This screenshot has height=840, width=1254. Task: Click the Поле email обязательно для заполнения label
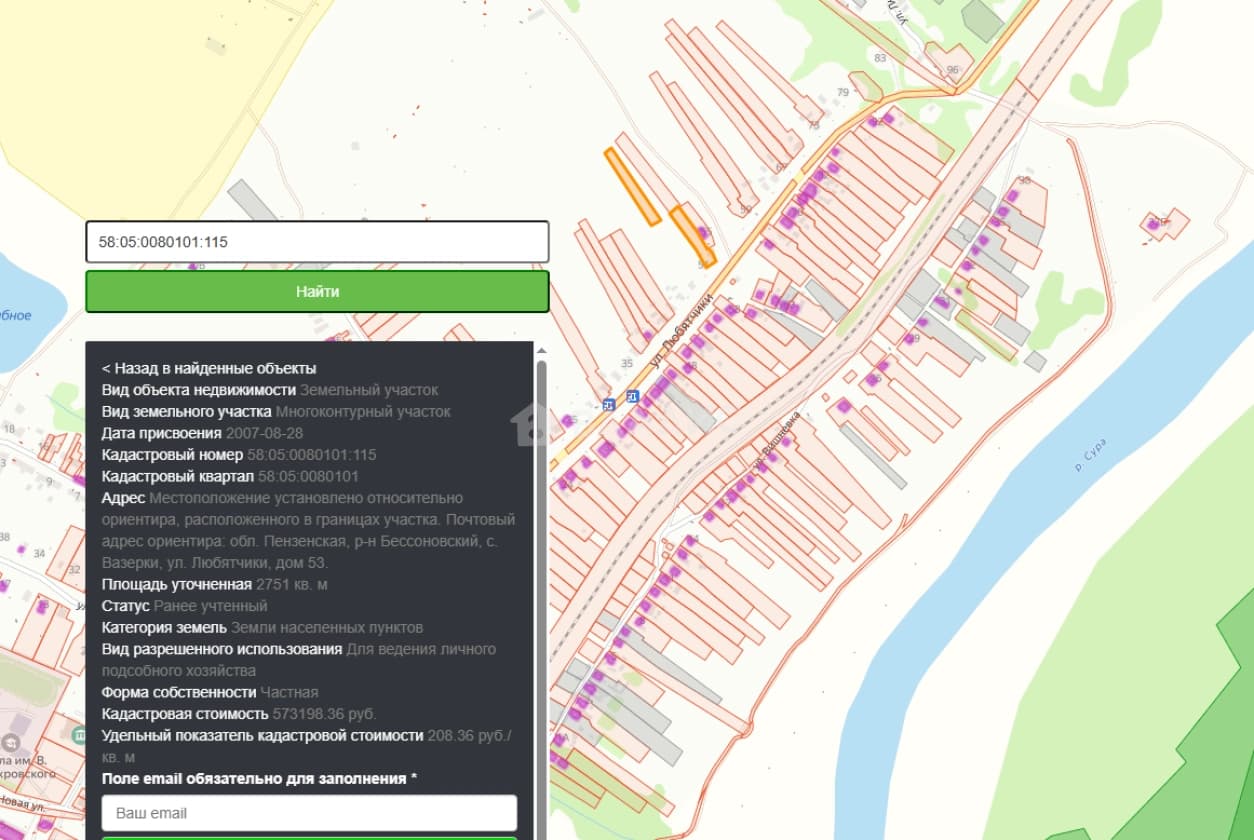click(260, 778)
